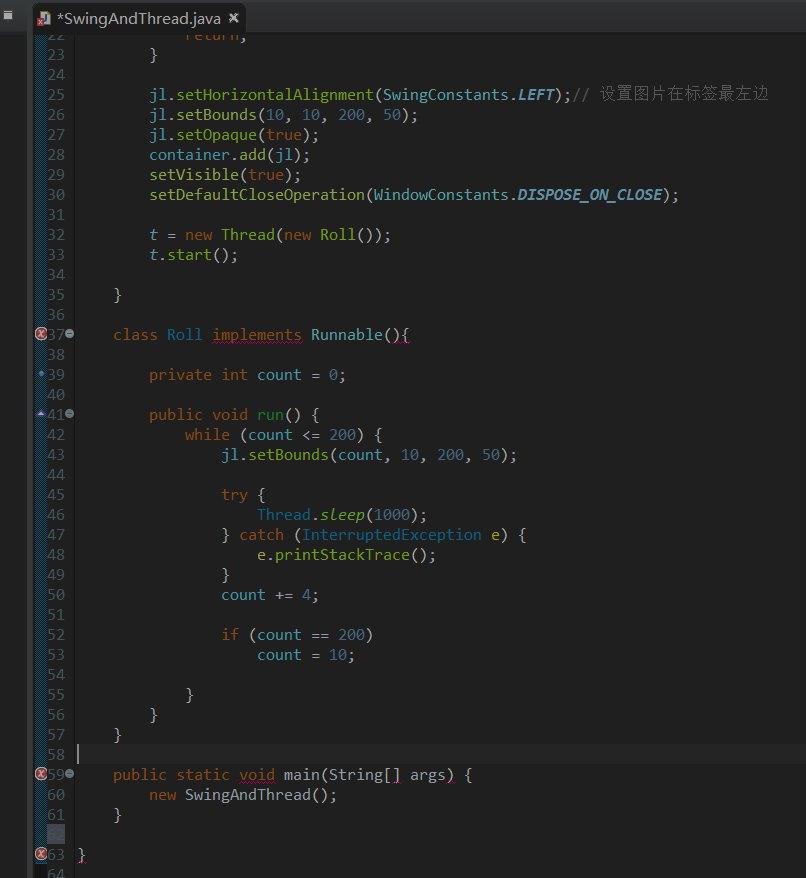Screen dimensions: 806x878
Task: Click 'setOpaque' on line 27
Action: (x=216, y=135)
